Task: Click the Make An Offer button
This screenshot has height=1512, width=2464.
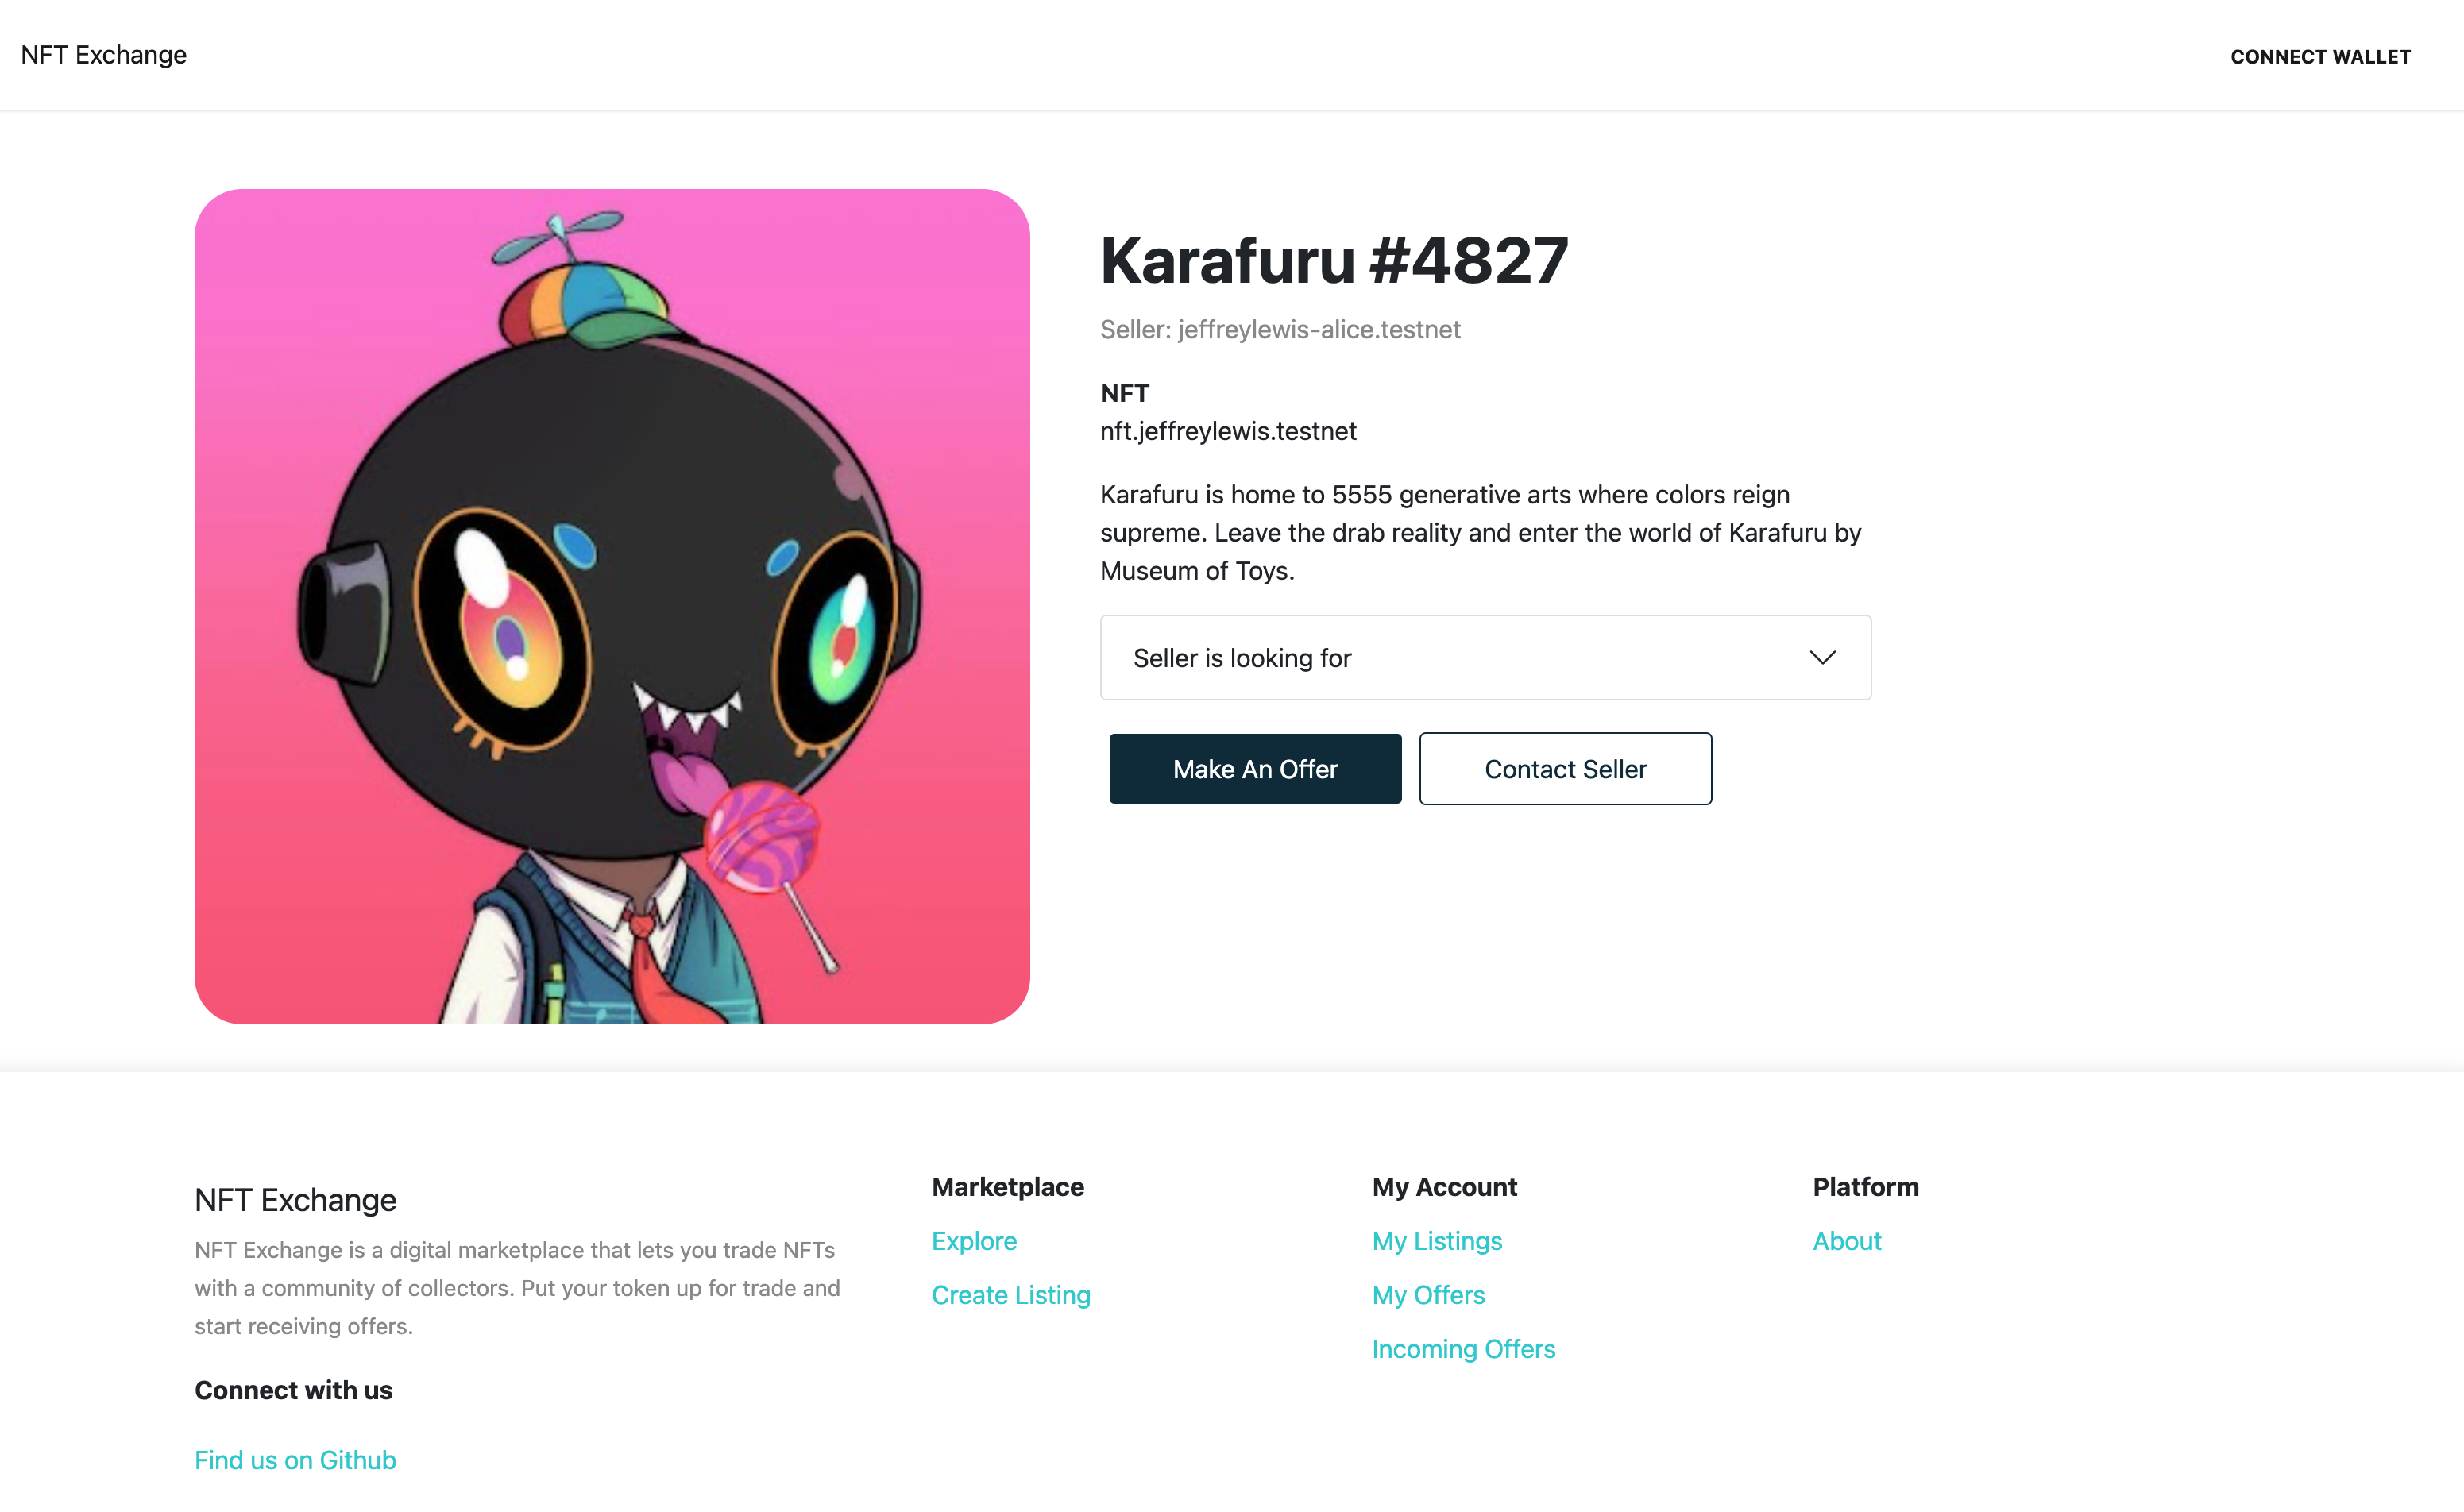Action: (x=1255, y=768)
